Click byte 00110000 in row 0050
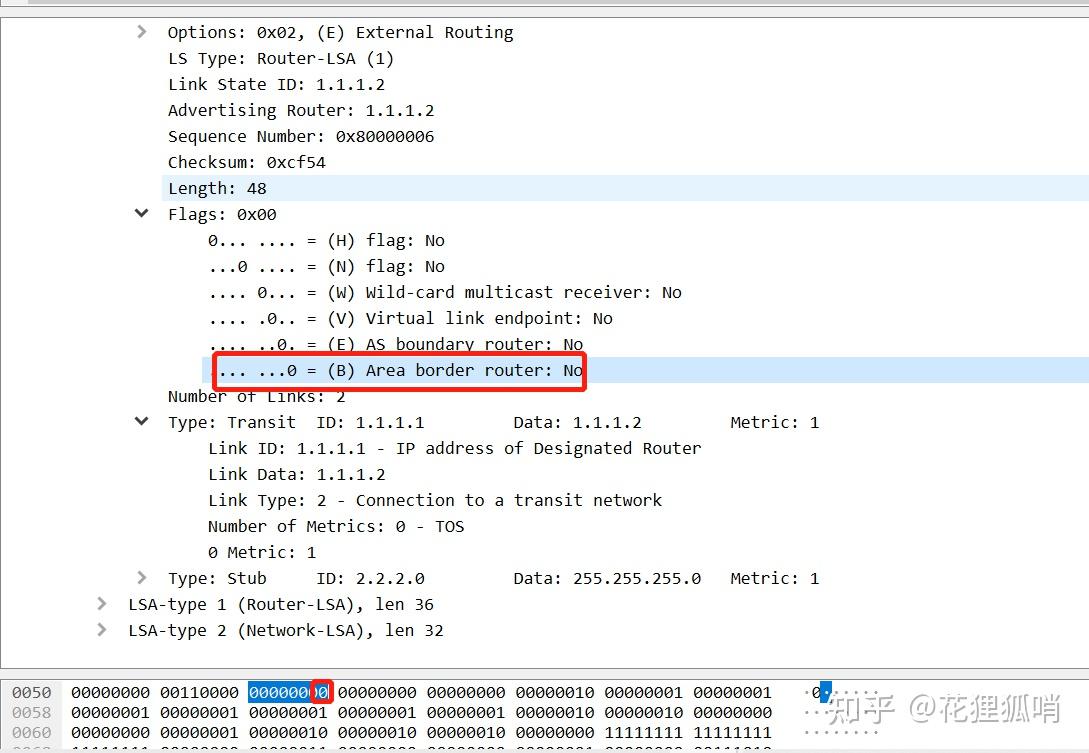Screen dimensions: 1089x753 pyautogui.click(x=199, y=693)
